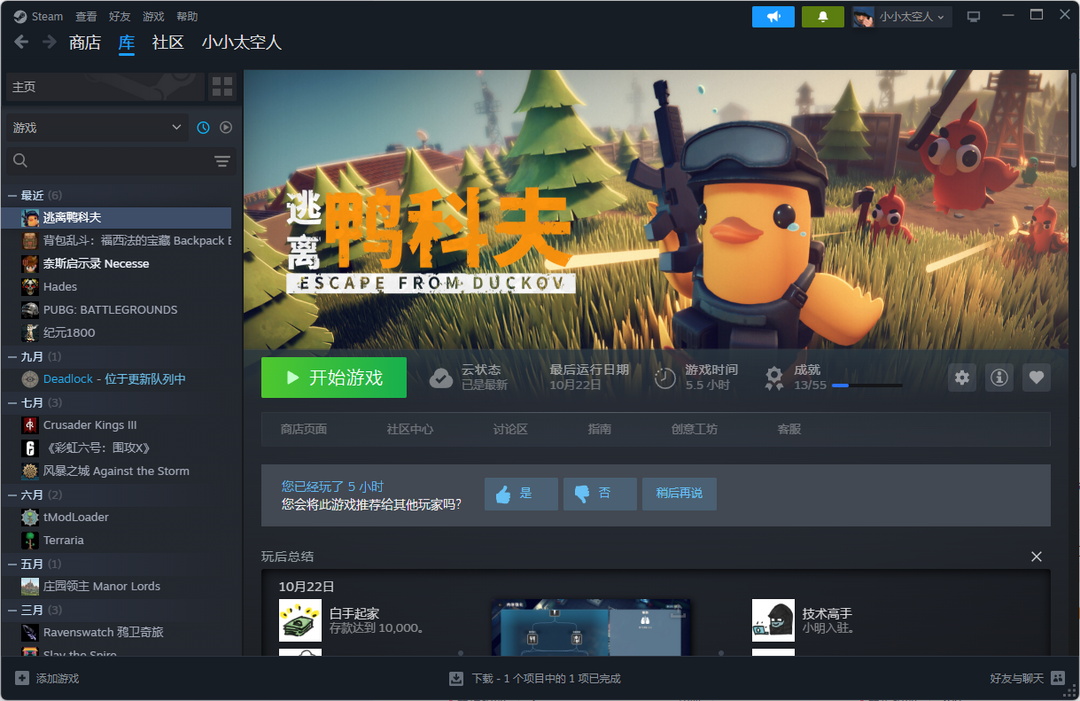The image size is (1080, 701).
Task: Open the 好友 menu
Action: pos(120,17)
